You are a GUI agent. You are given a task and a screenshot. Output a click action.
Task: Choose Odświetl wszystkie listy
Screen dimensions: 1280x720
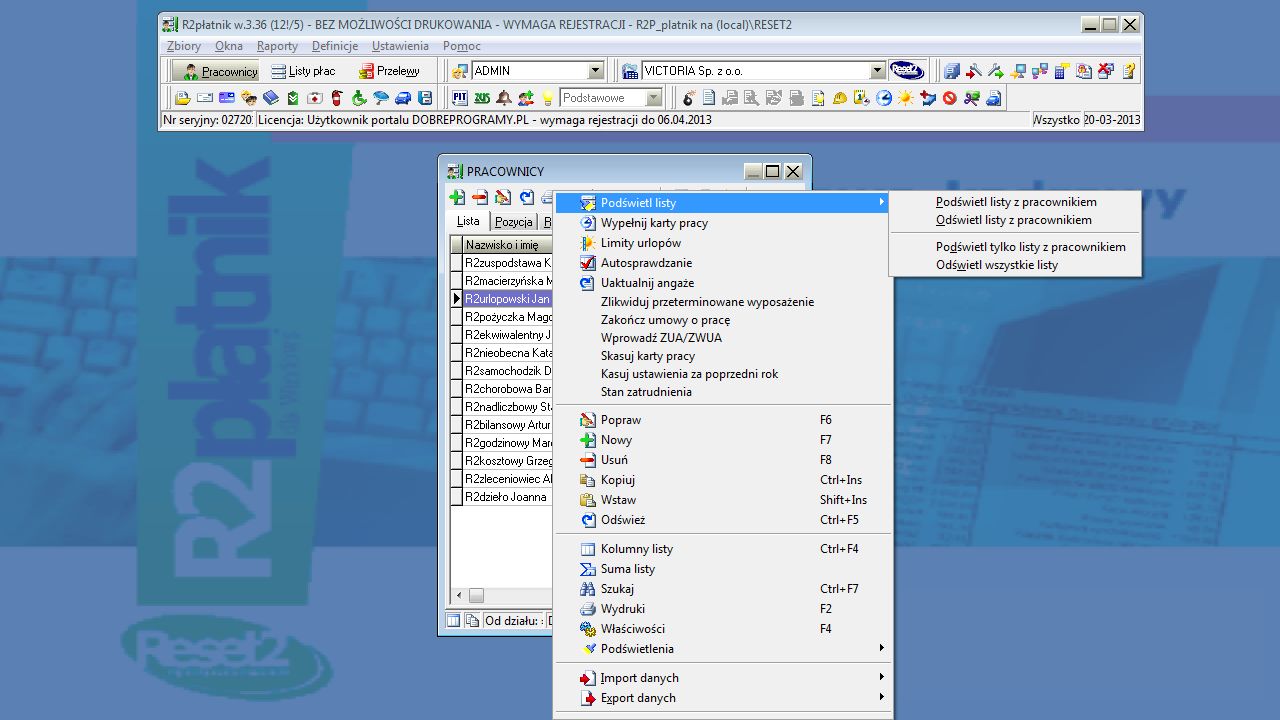tap(1015, 265)
